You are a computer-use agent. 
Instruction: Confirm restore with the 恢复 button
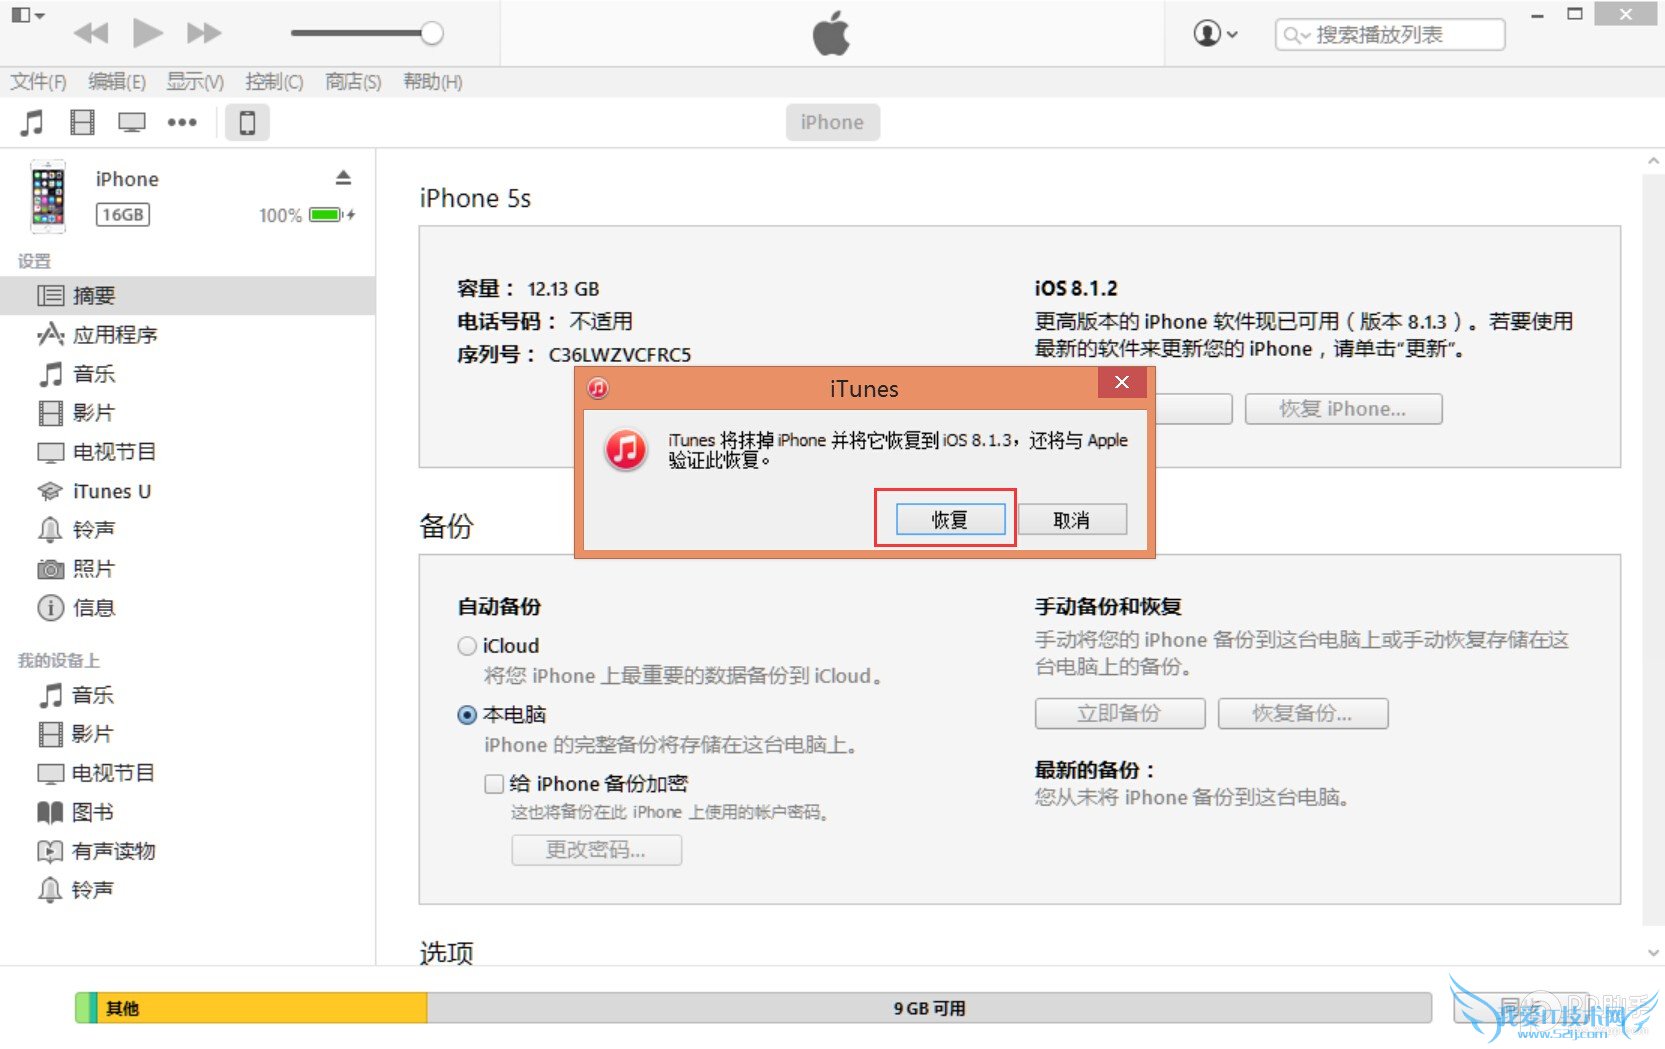click(950, 520)
